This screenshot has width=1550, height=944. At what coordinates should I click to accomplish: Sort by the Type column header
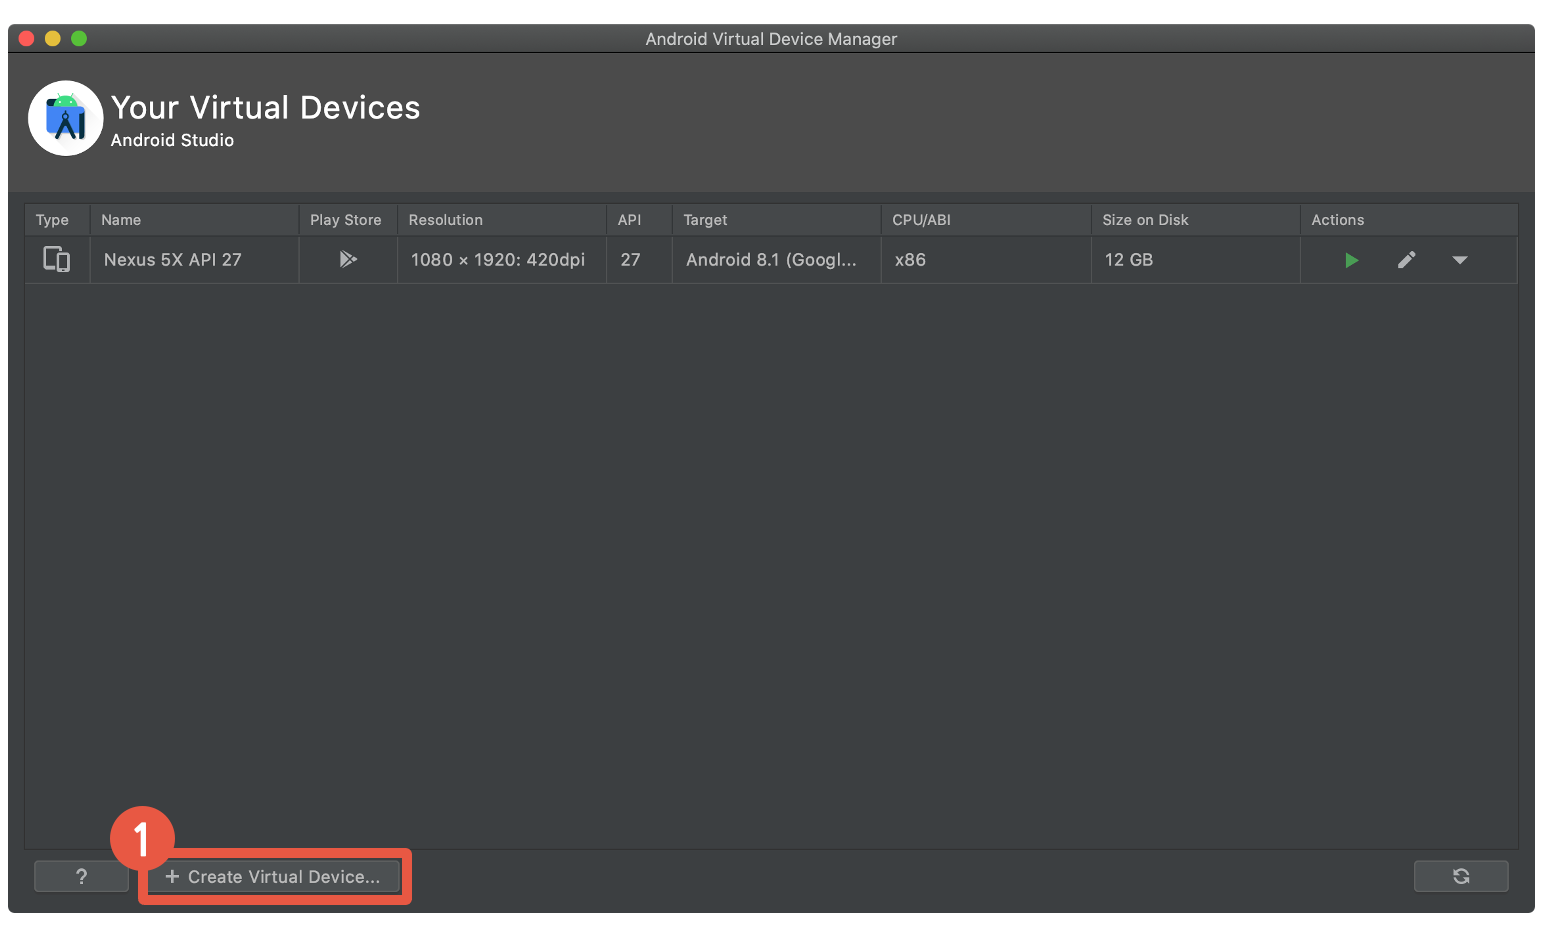pos(57,220)
